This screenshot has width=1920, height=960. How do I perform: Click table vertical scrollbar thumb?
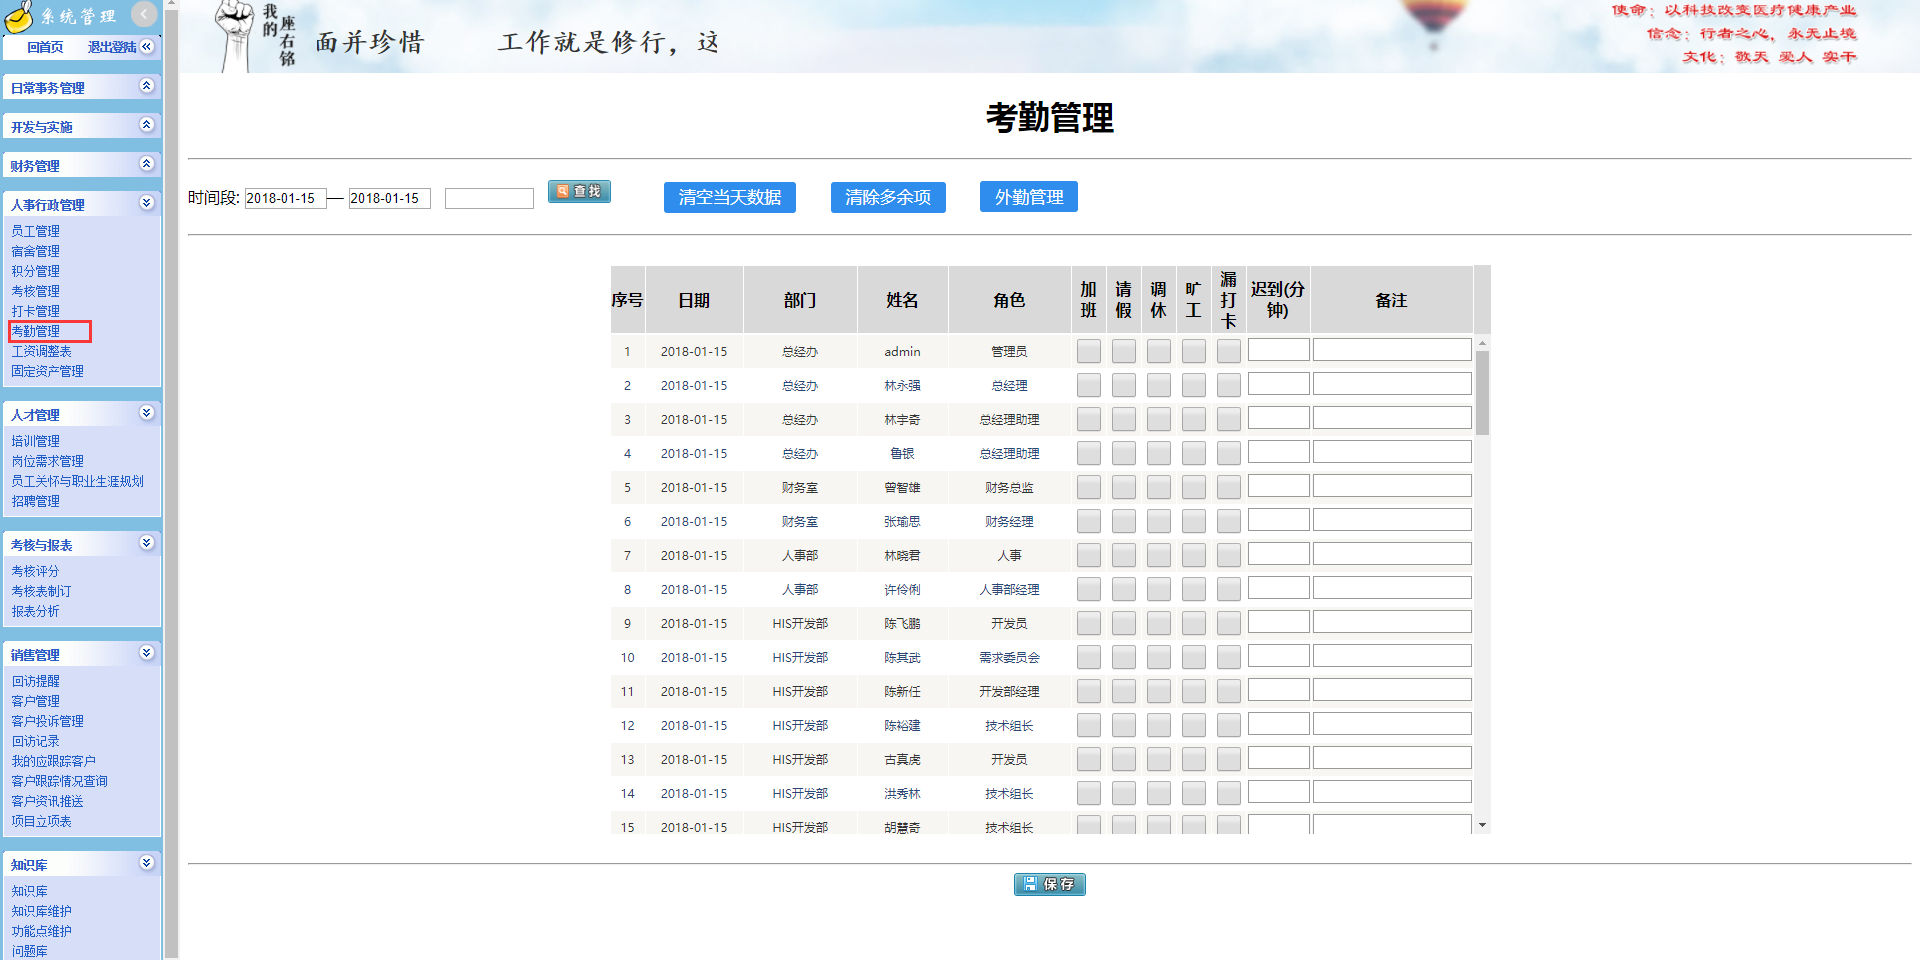tap(1482, 392)
